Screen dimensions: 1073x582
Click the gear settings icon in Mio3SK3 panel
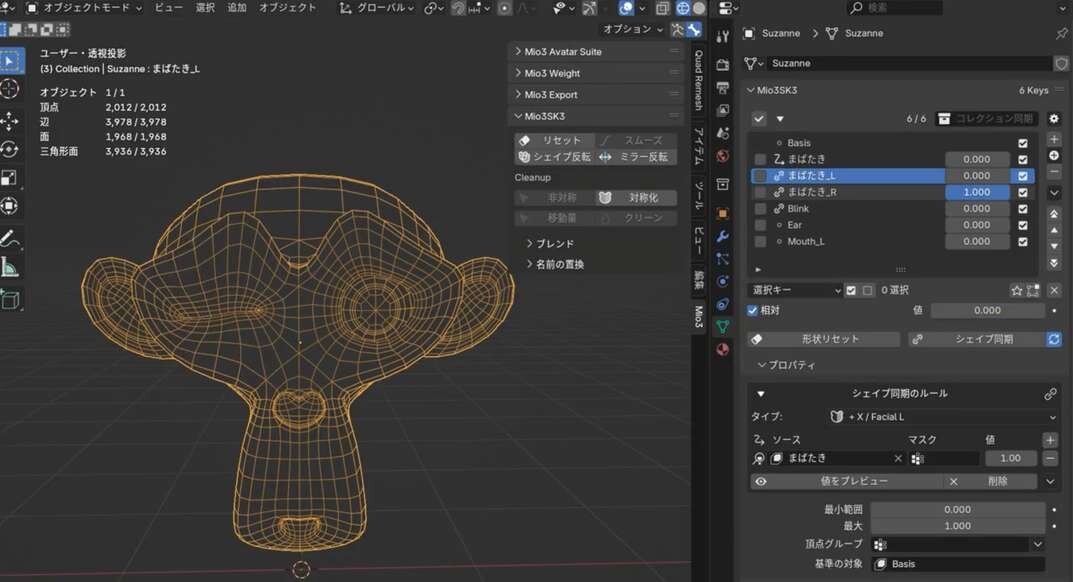[1054, 118]
